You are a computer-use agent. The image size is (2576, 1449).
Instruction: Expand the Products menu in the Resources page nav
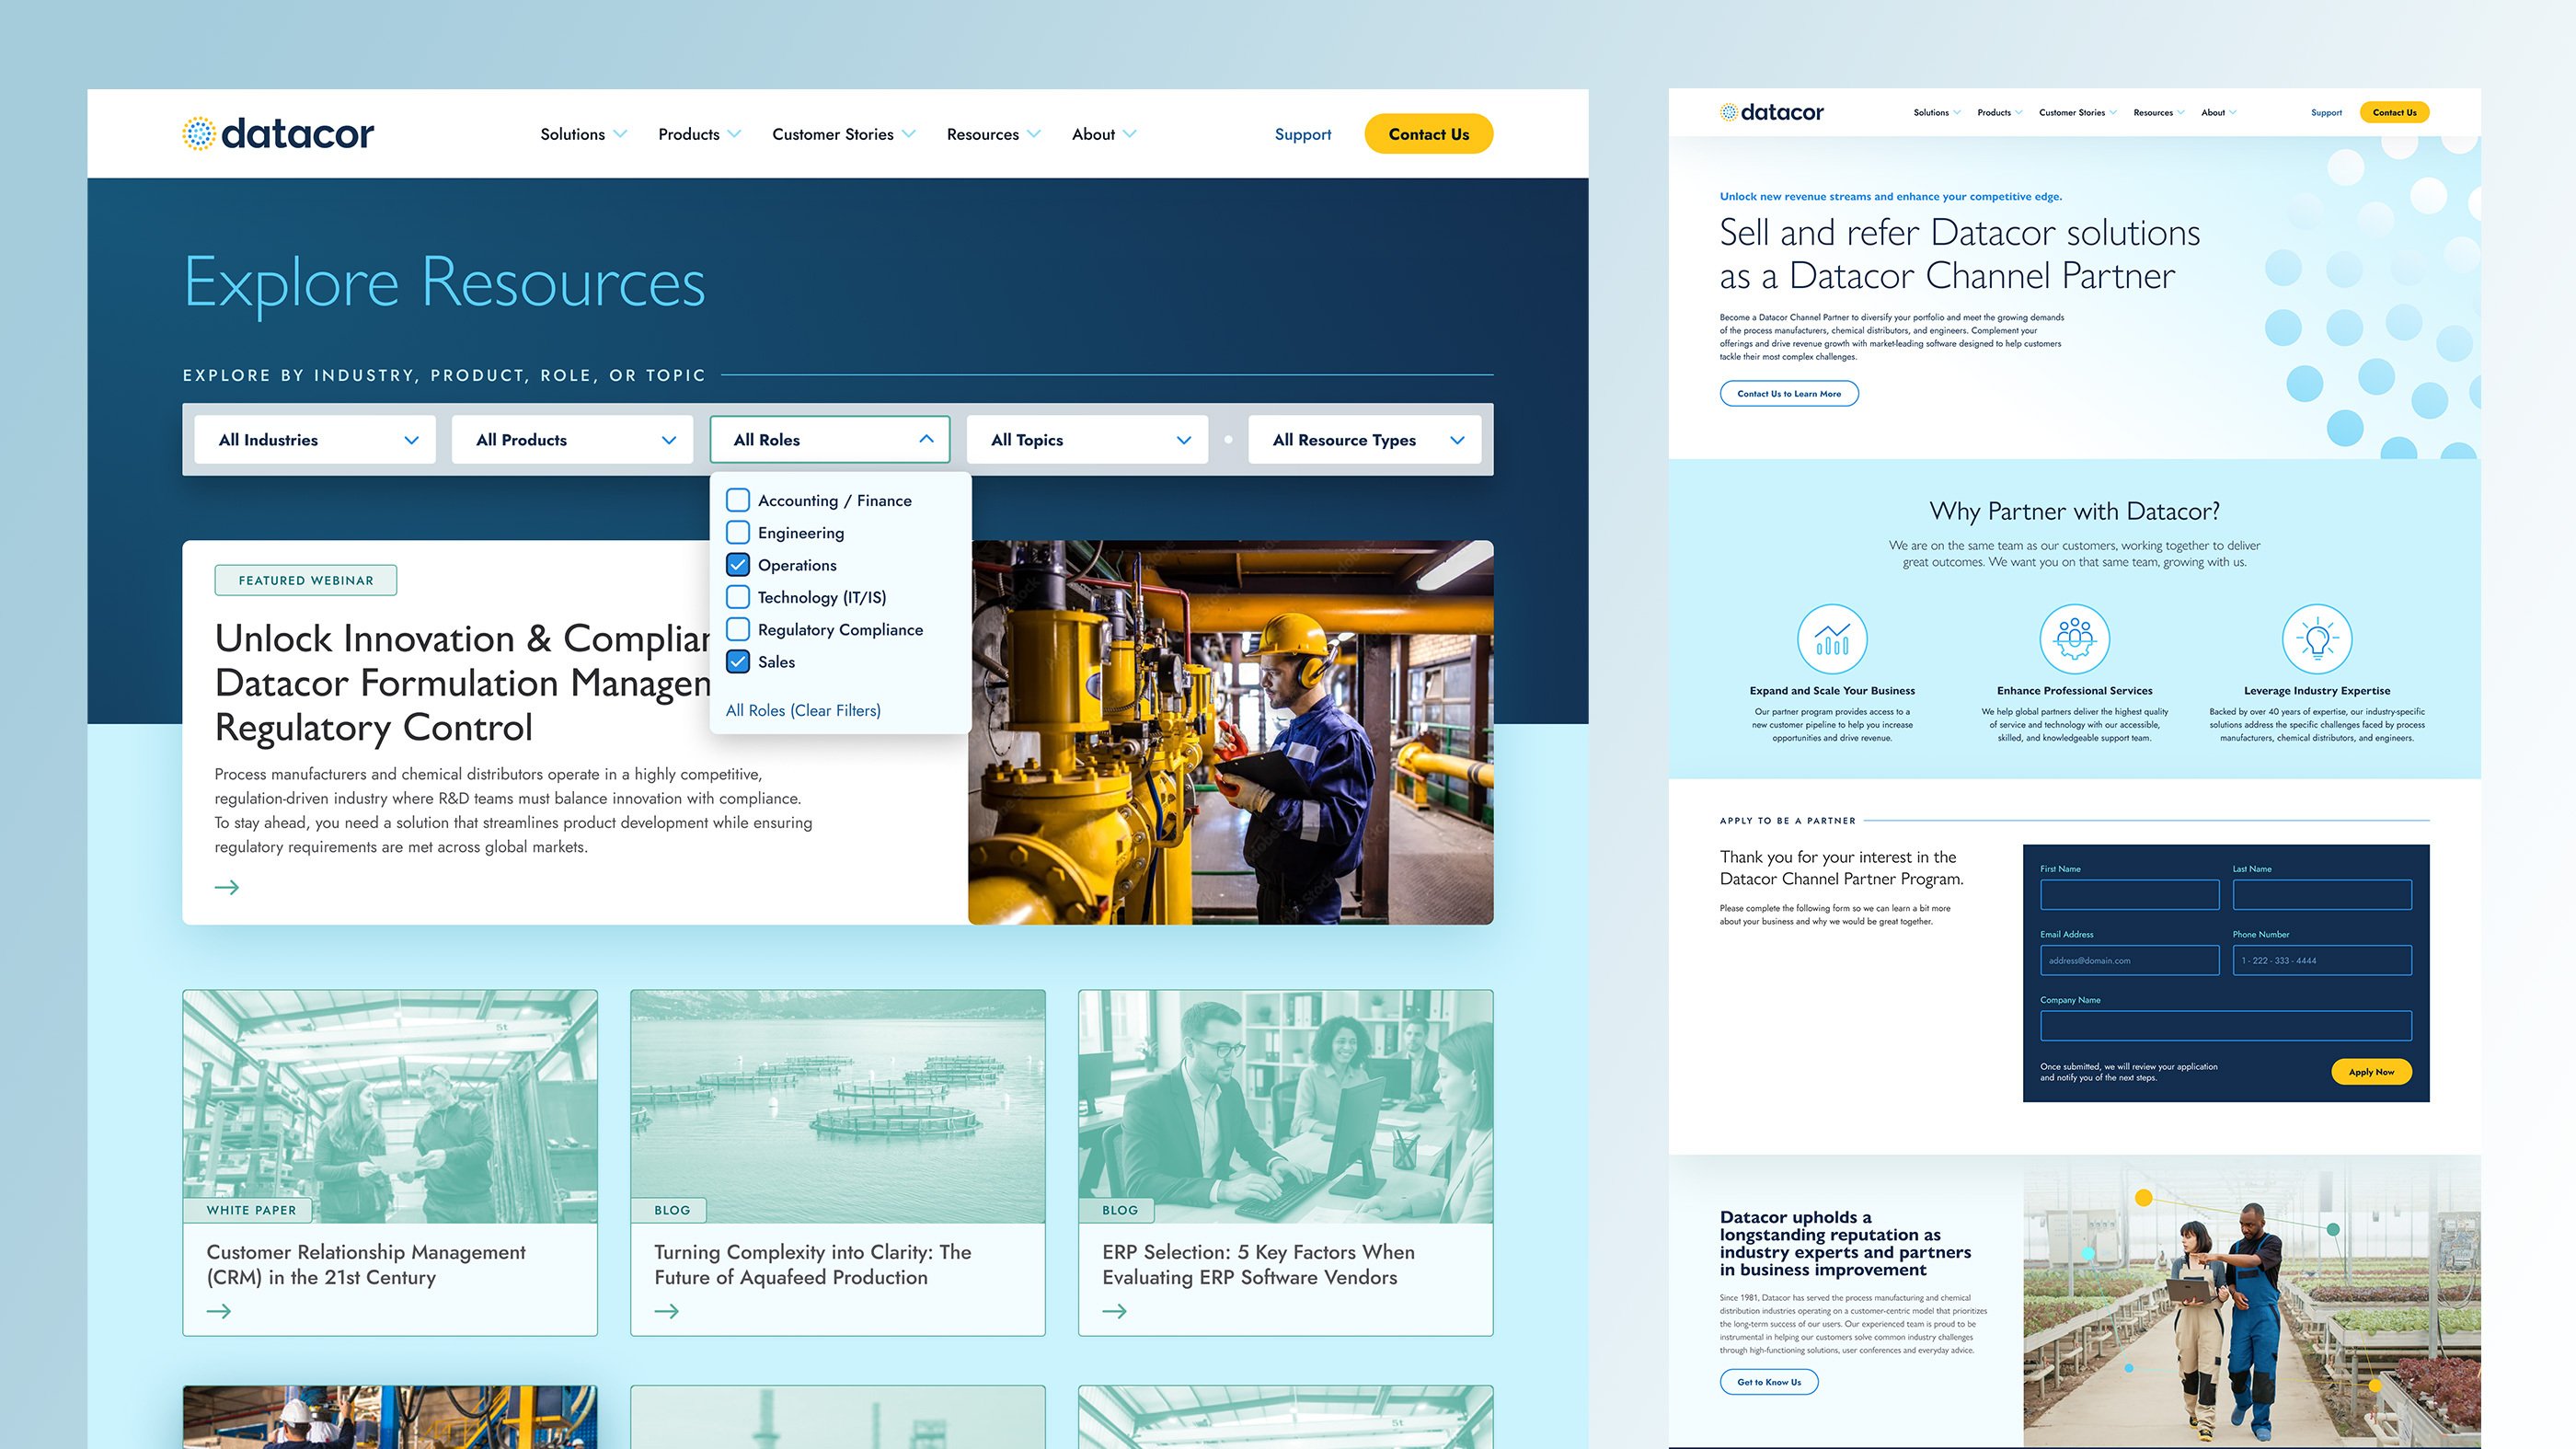(x=700, y=134)
